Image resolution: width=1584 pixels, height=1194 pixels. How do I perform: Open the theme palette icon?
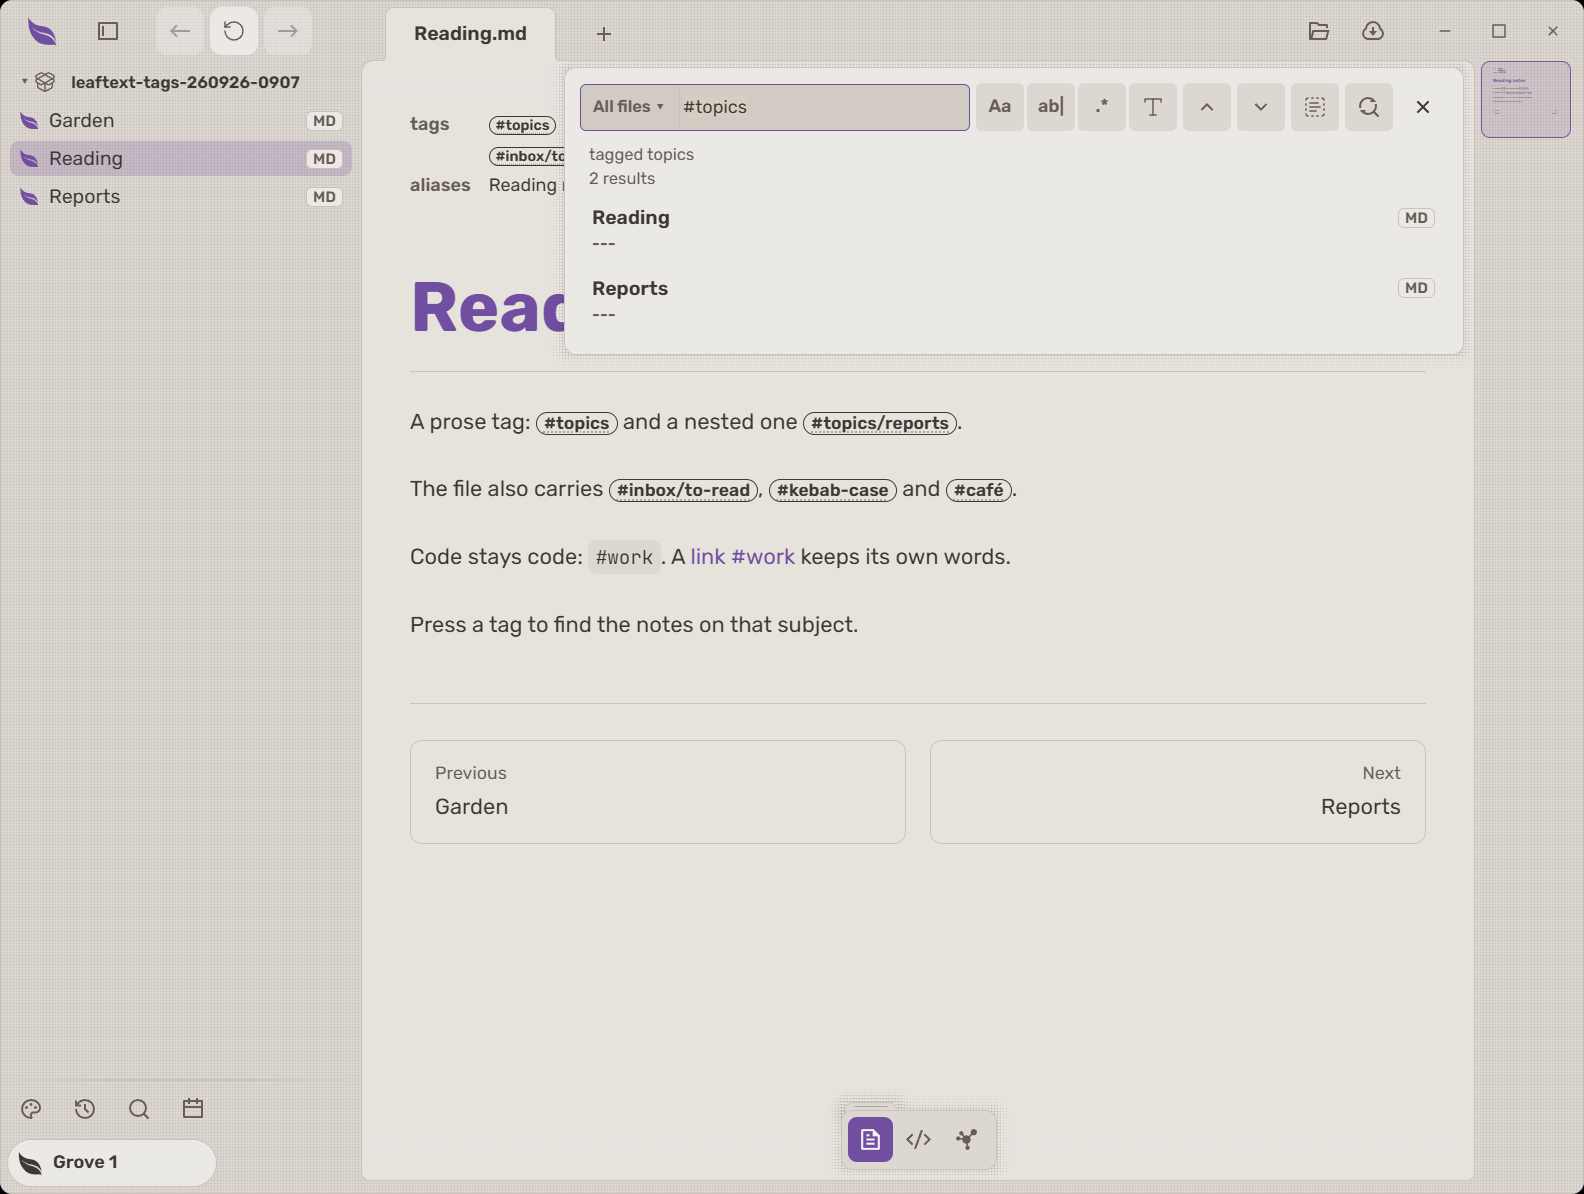[x=31, y=1108]
